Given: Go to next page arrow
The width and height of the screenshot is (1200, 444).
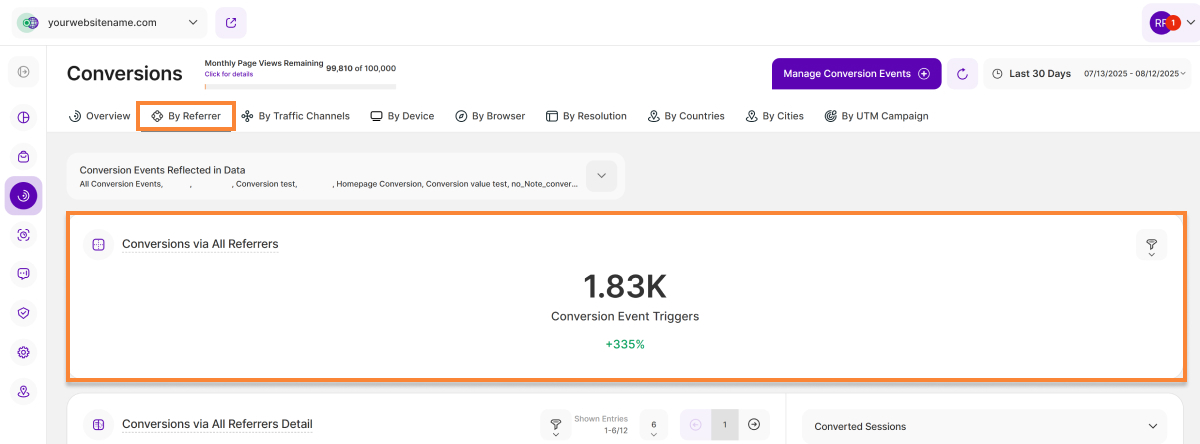Looking at the screenshot, I should coord(754,424).
